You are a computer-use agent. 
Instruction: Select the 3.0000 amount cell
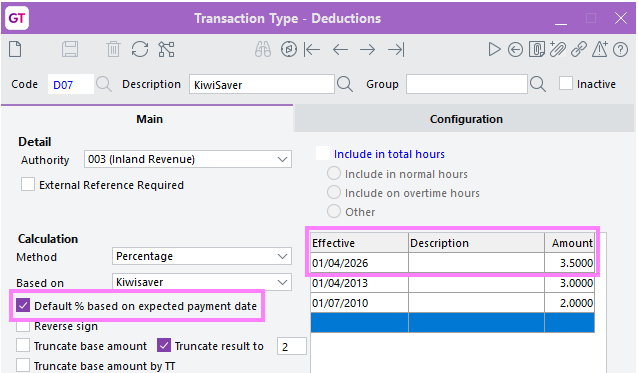569,283
